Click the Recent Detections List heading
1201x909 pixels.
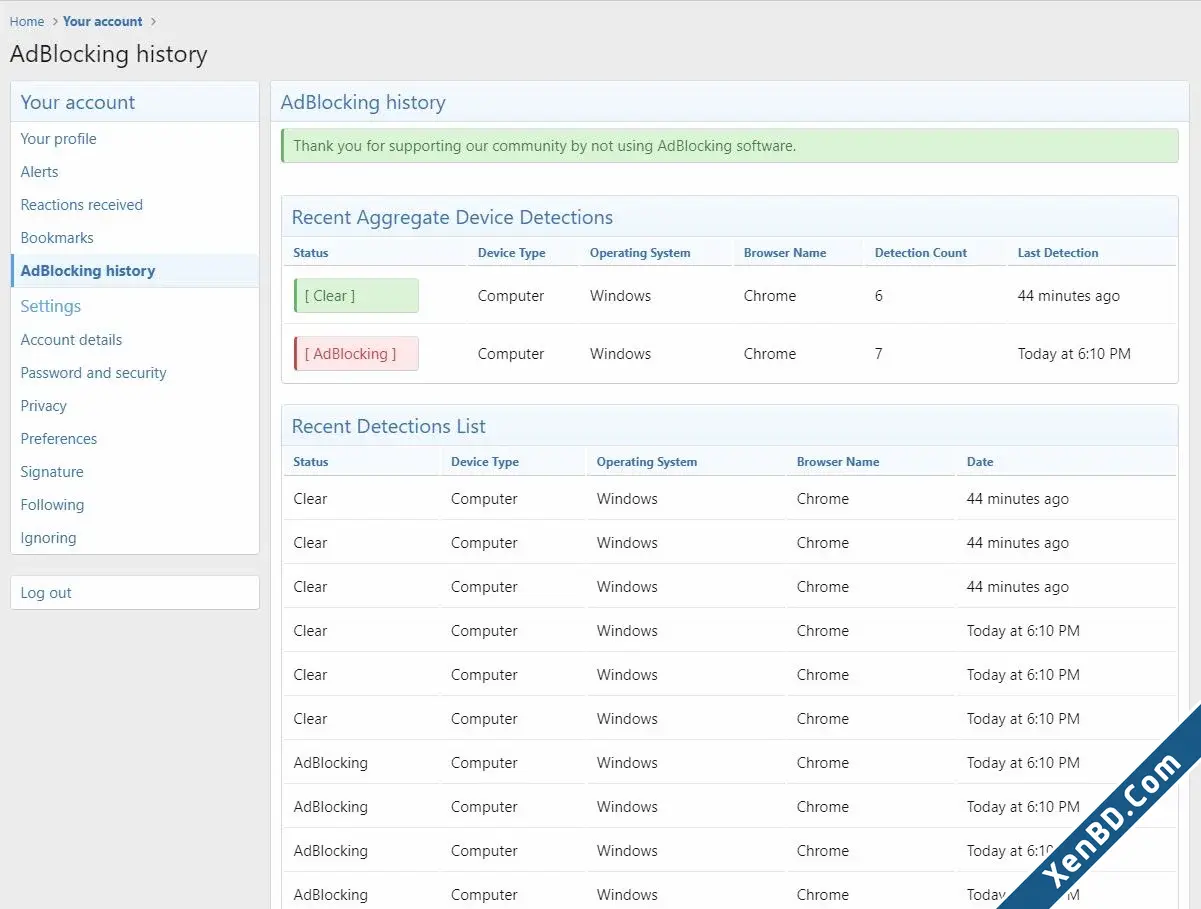389,426
